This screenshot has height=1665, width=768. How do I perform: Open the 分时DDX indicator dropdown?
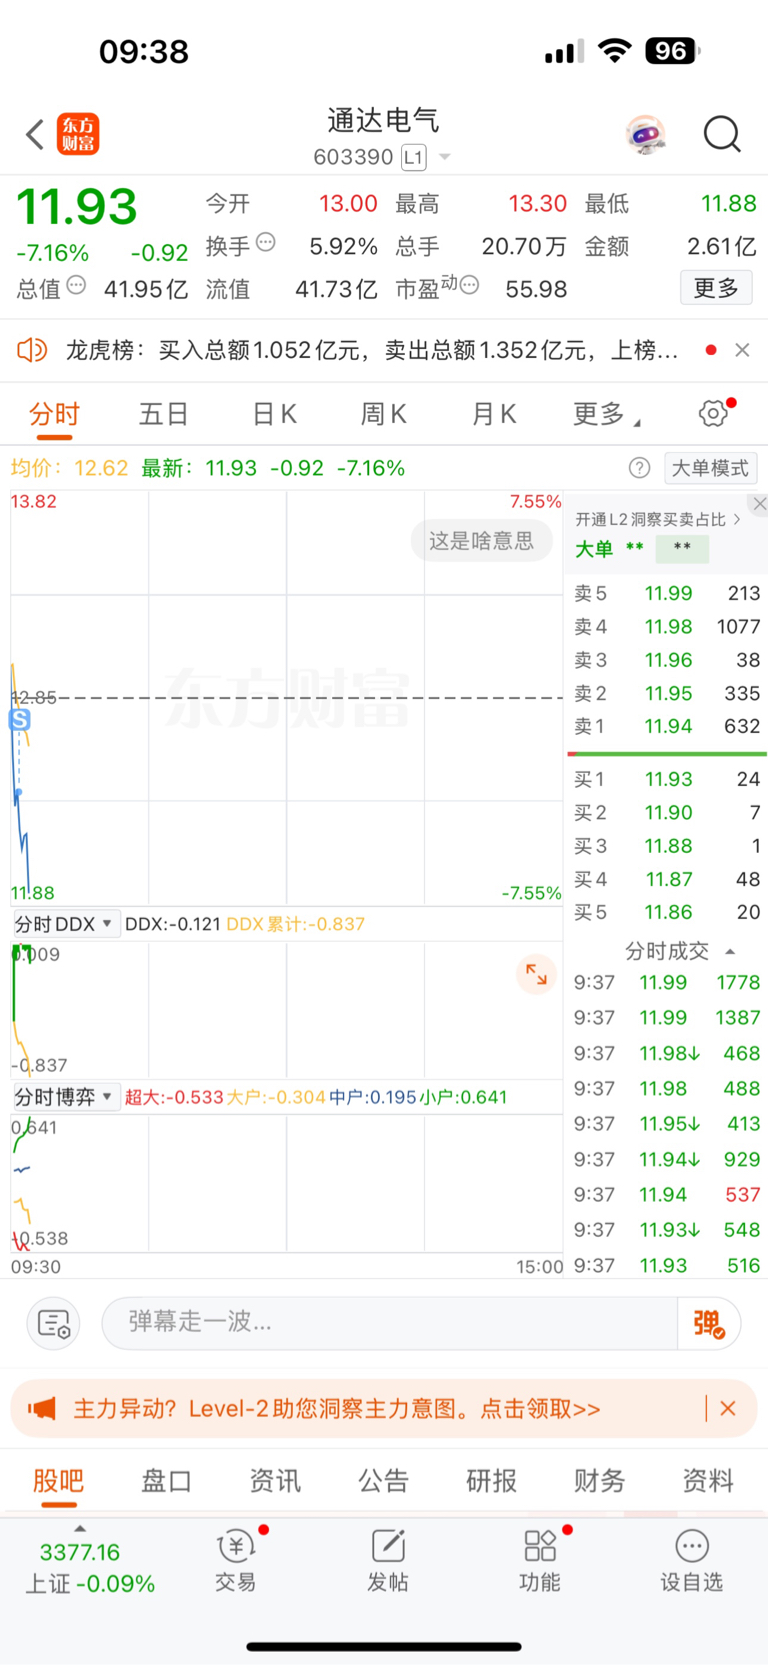pyautogui.click(x=64, y=924)
